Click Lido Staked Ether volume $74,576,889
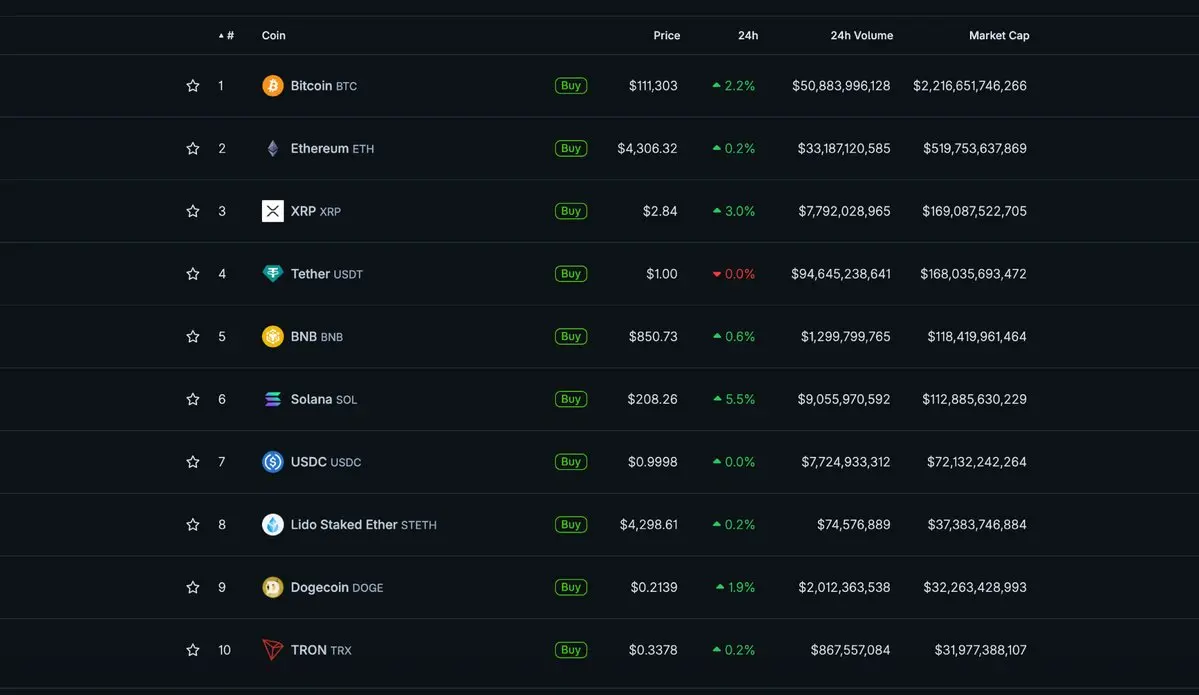1199x695 pixels. click(853, 524)
